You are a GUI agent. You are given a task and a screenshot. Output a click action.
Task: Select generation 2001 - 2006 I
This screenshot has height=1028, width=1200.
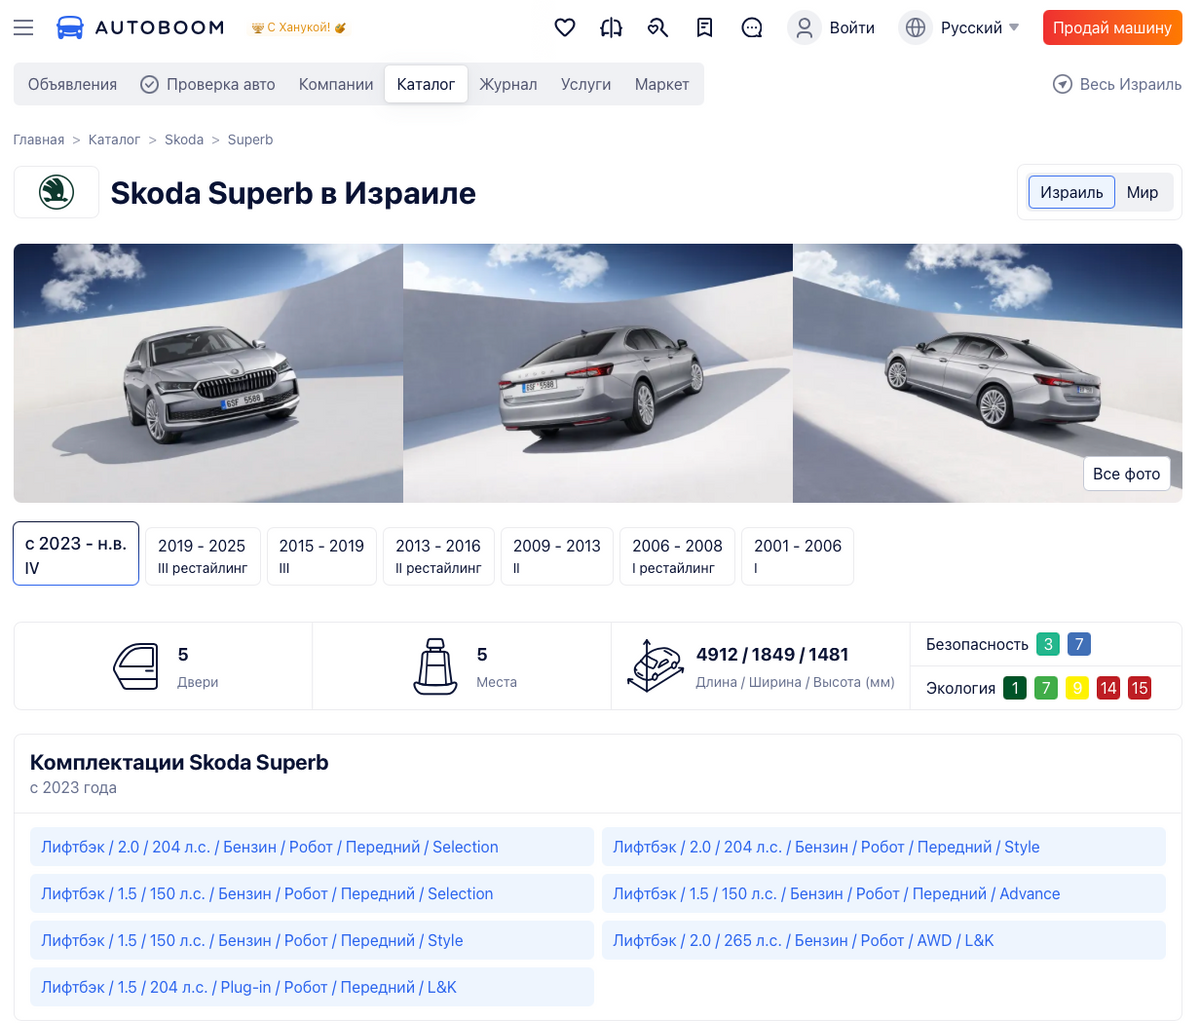point(798,556)
